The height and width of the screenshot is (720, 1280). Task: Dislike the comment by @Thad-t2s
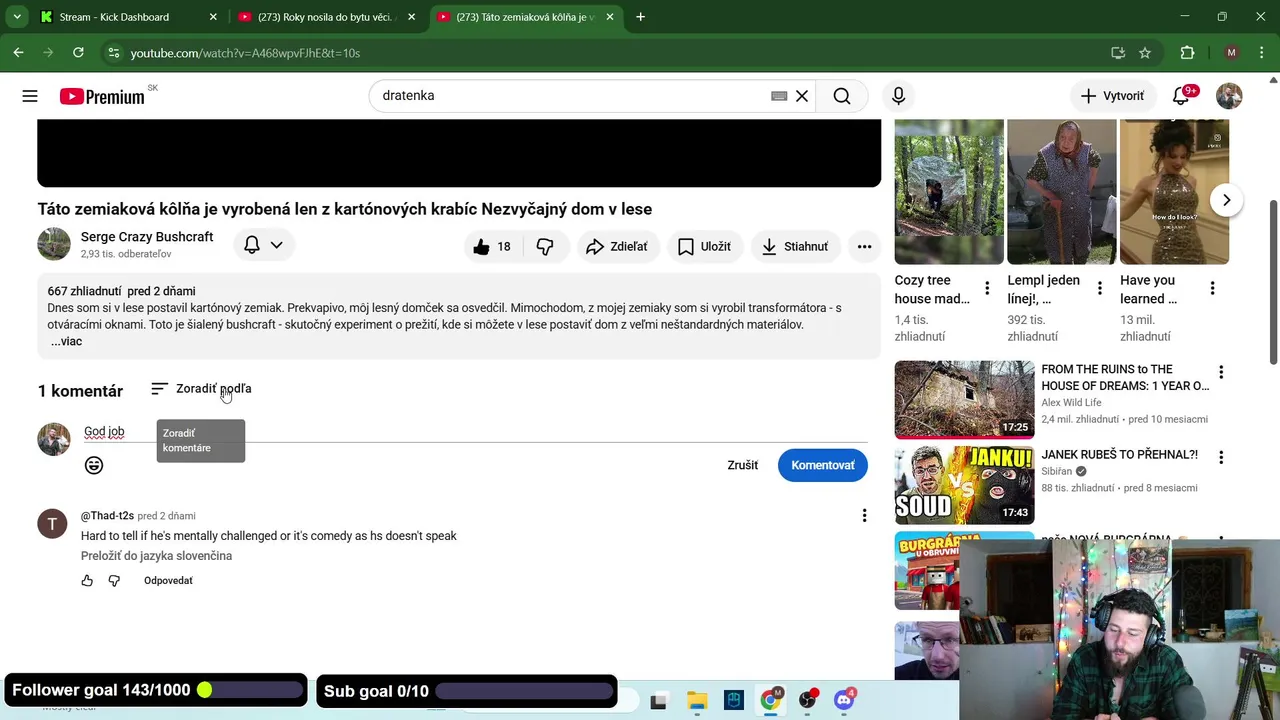click(x=114, y=581)
